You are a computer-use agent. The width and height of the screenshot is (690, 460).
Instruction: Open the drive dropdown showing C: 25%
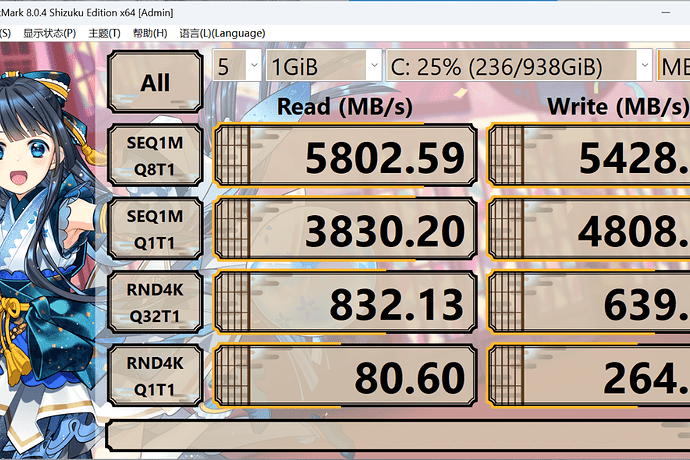(x=519, y=66)
